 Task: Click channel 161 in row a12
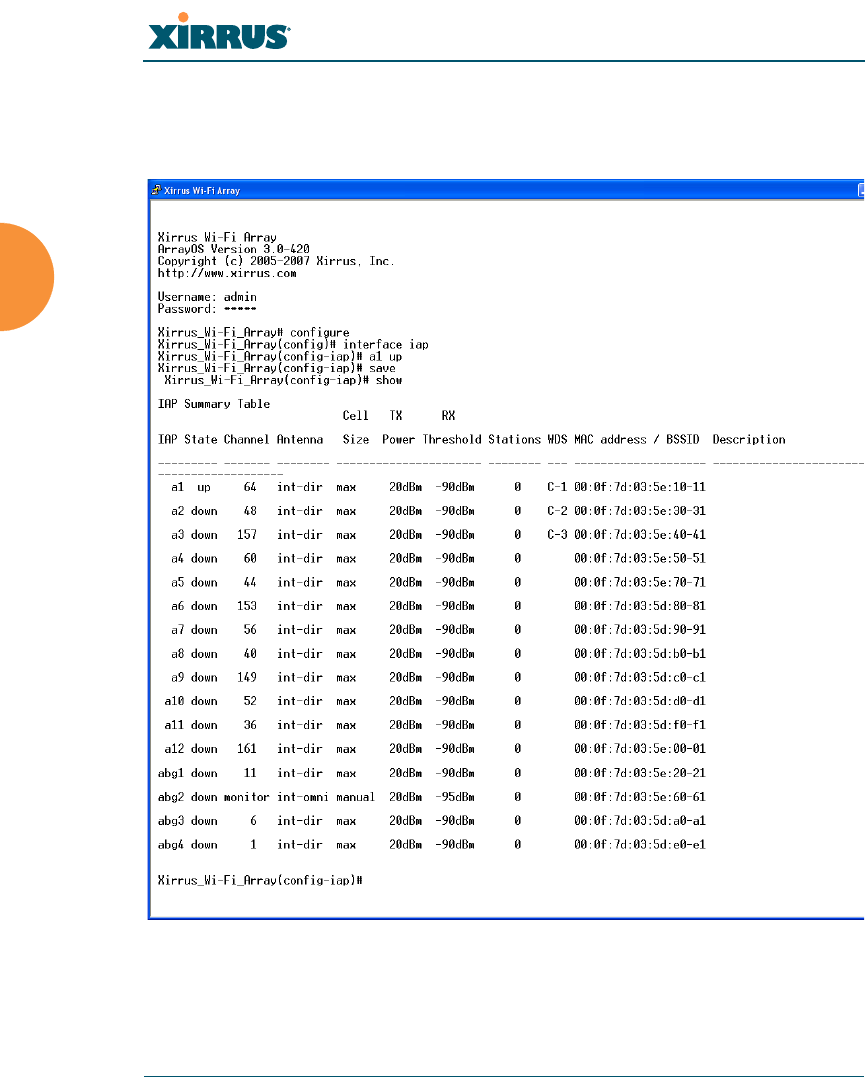(247, 749)
